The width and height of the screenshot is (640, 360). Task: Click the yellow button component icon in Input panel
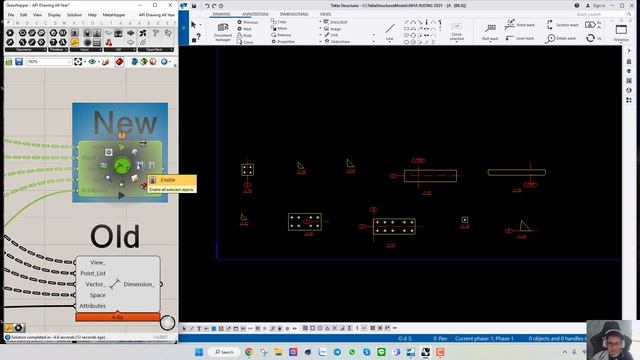[75, 42]
